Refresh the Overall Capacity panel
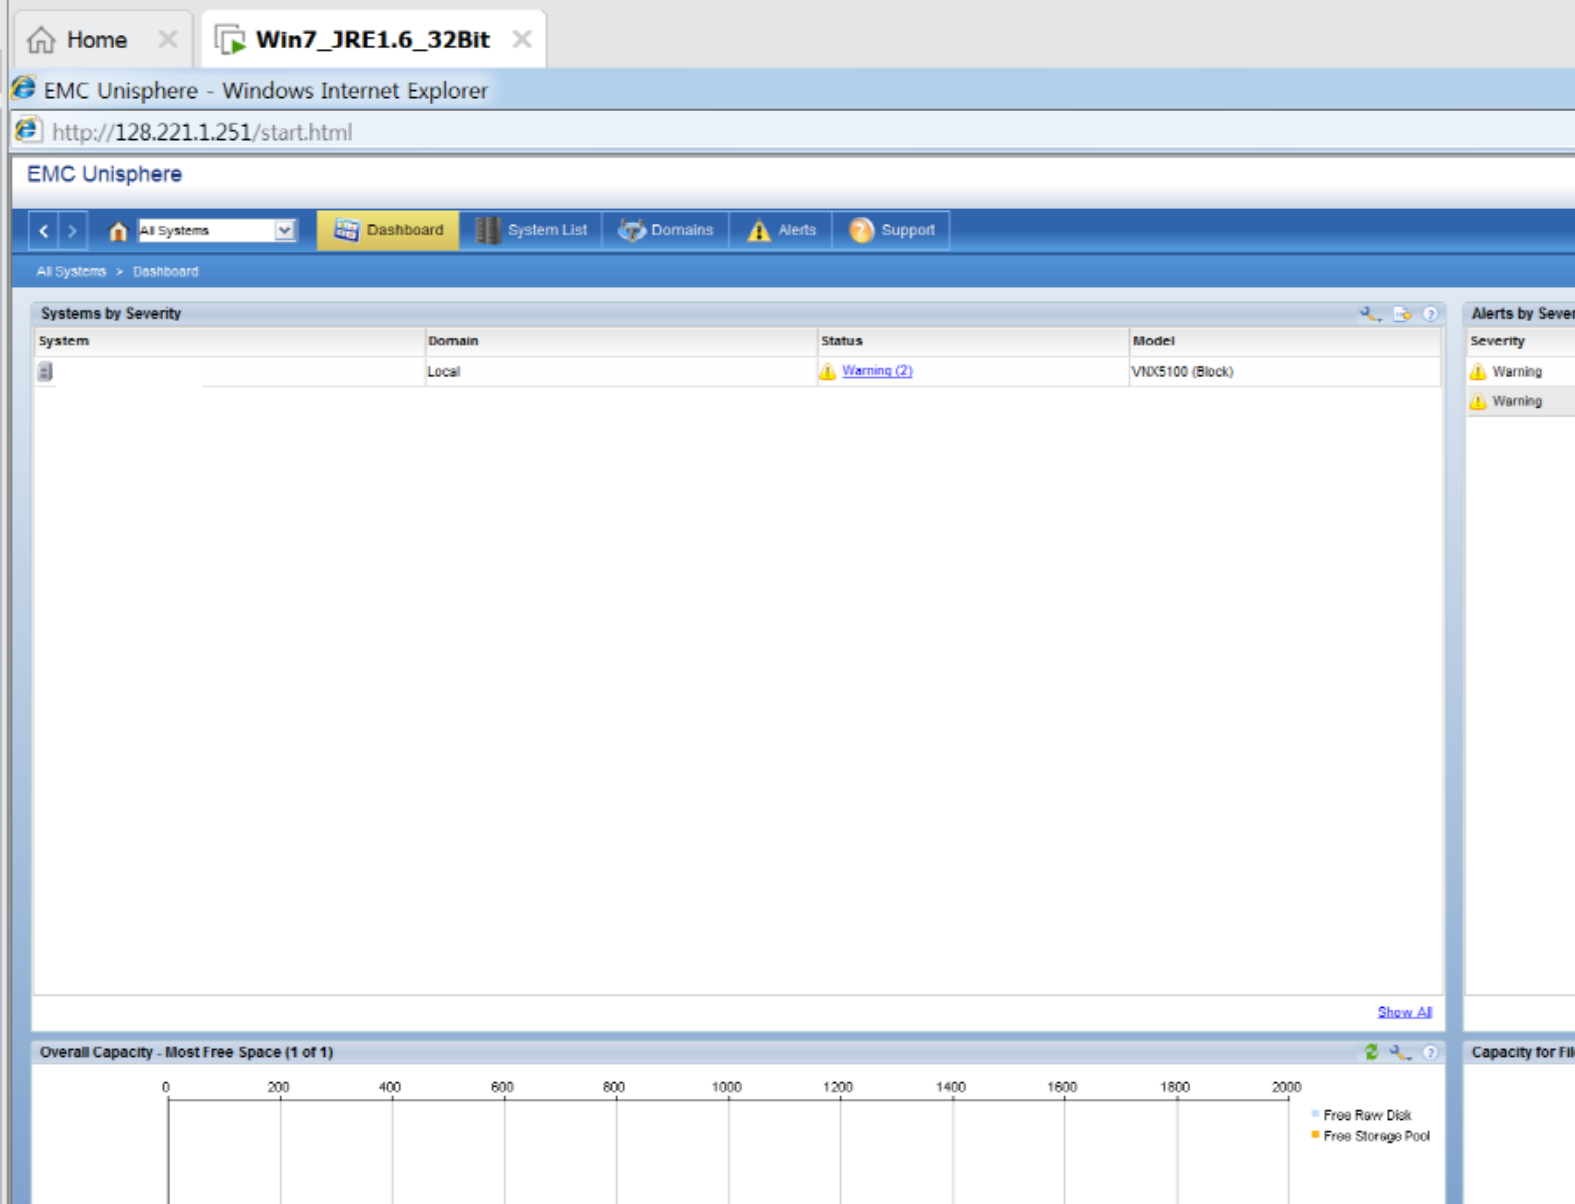1575x1204 pixels. click(1371, 1052)
